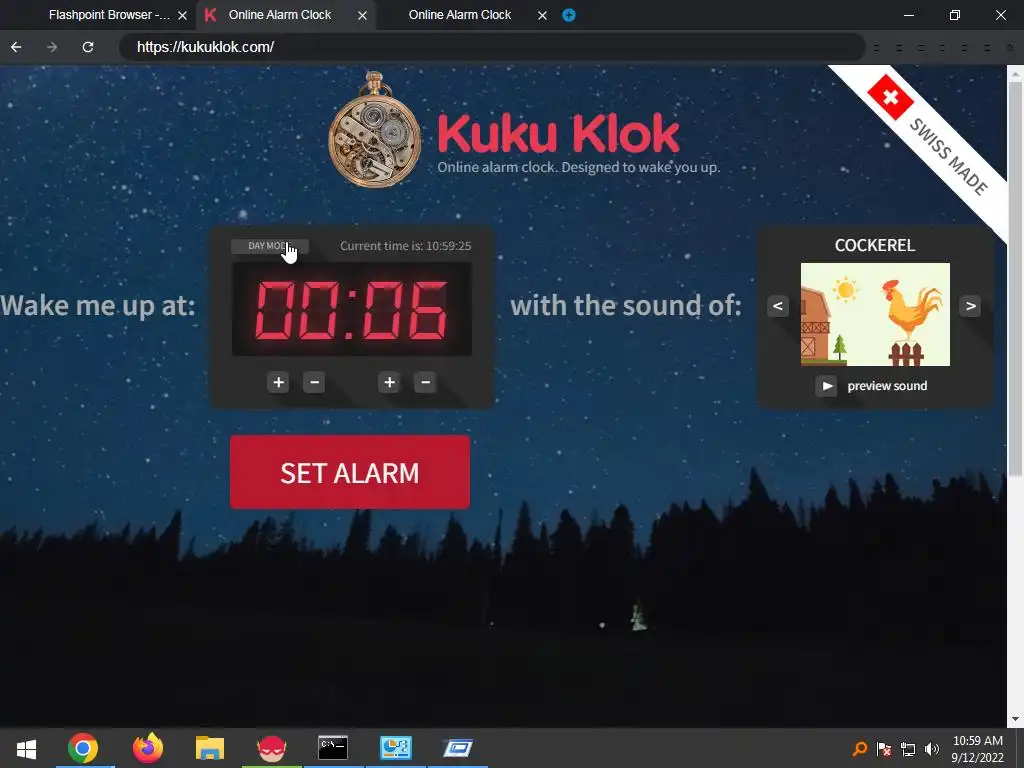
Task: Click the COCKEREL sound name label
Action: (x=875, y=246)
